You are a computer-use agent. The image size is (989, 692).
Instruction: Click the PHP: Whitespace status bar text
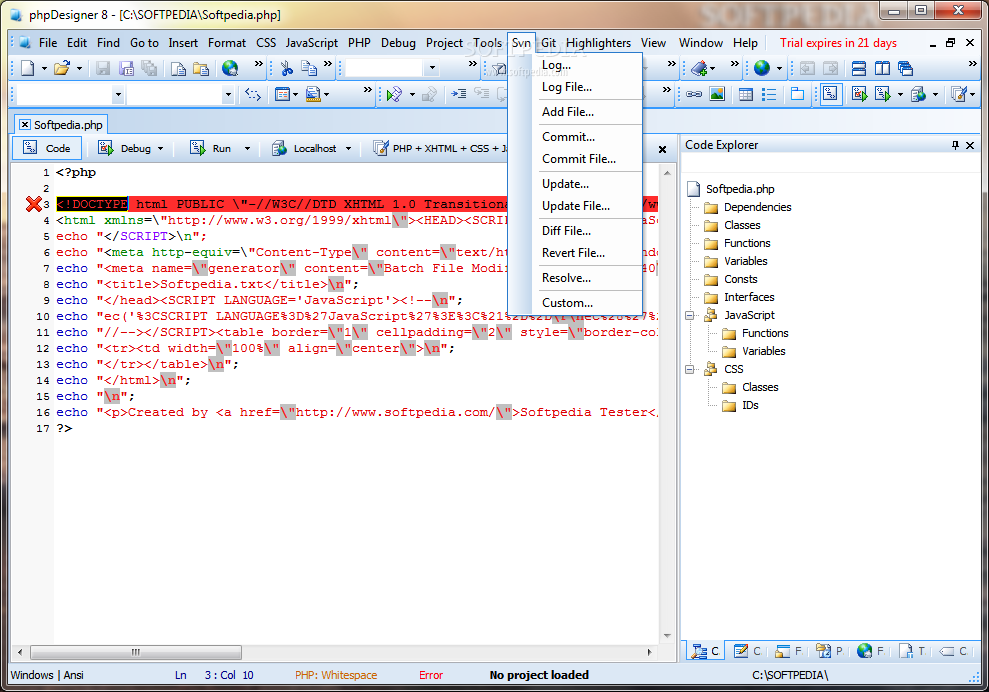336,675
